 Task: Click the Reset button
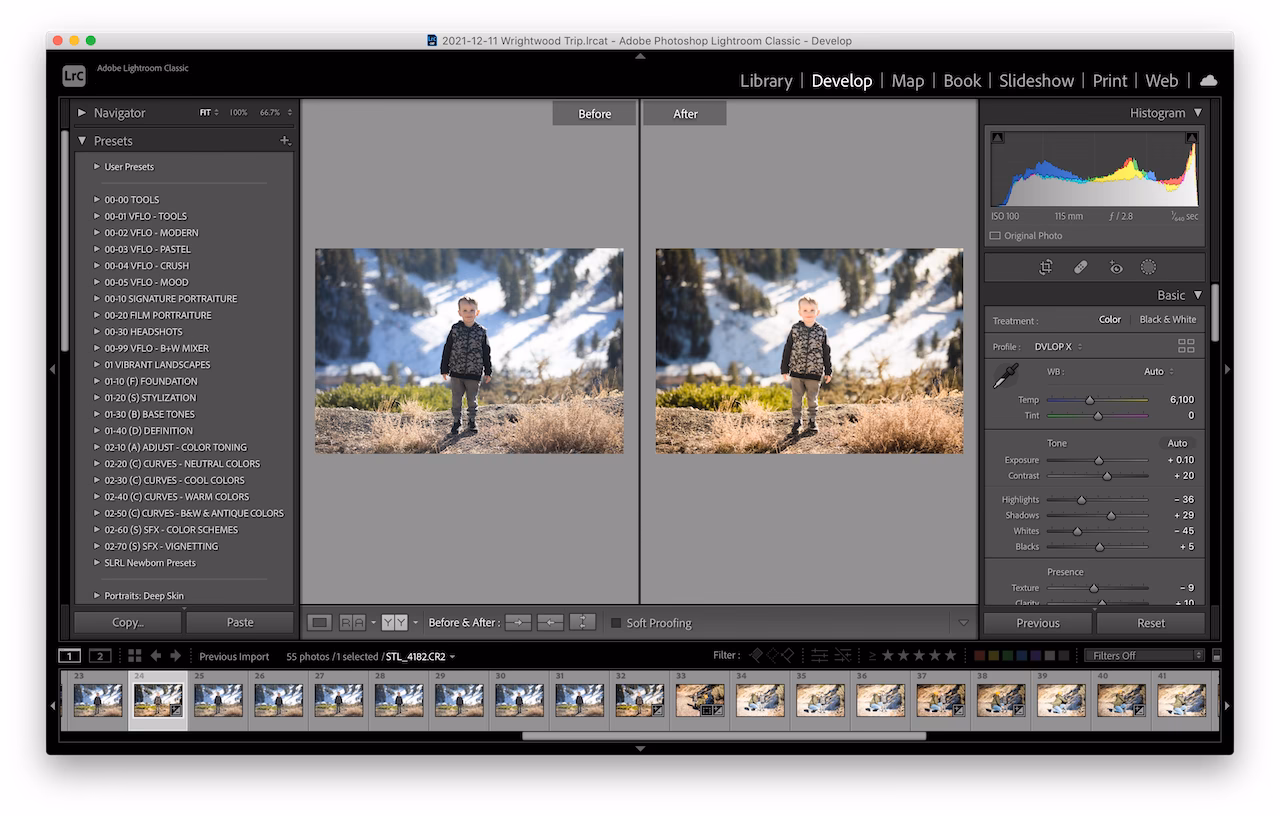tap(1151, 622)
